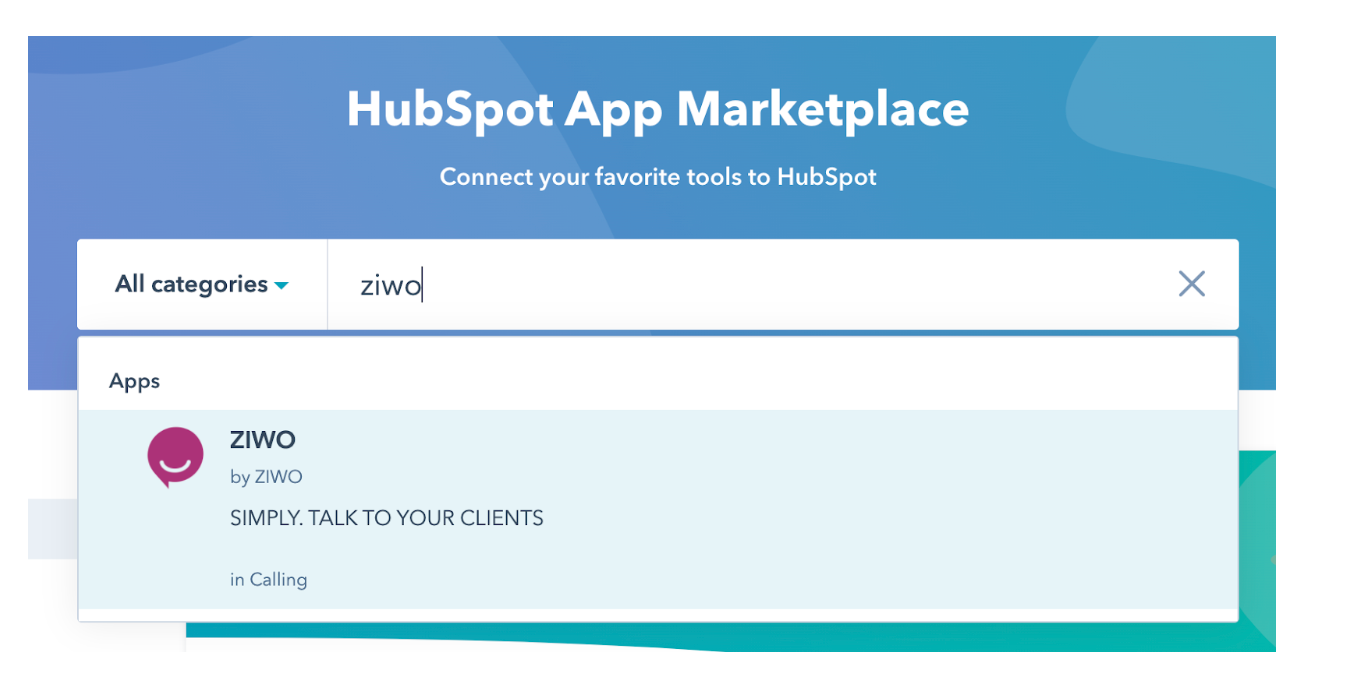This screenshot has width=1364, height=686.
Task: Click the 'in Calling' category label
Action: [x=268, y=579]
